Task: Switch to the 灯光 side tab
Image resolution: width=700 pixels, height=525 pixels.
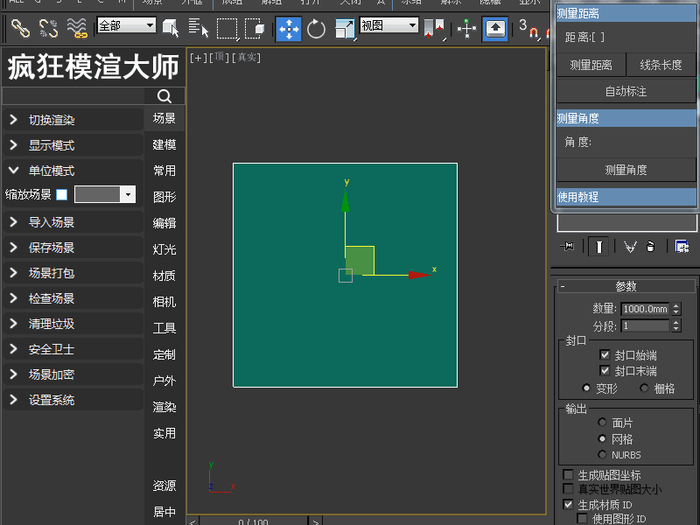Action: point(164,249)
